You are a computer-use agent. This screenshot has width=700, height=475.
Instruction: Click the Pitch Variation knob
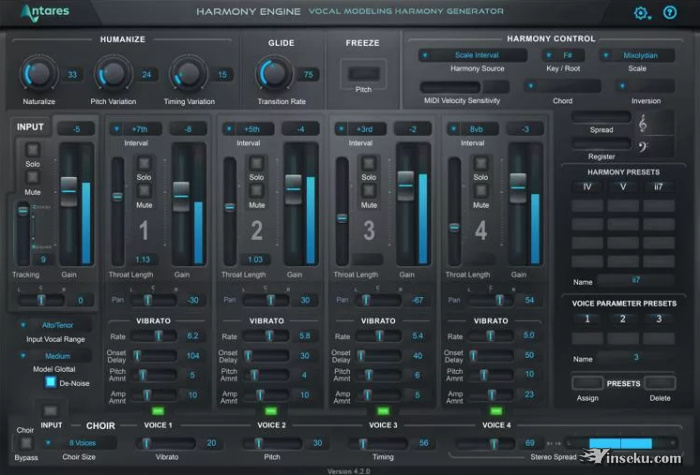(x=113, y=74)
